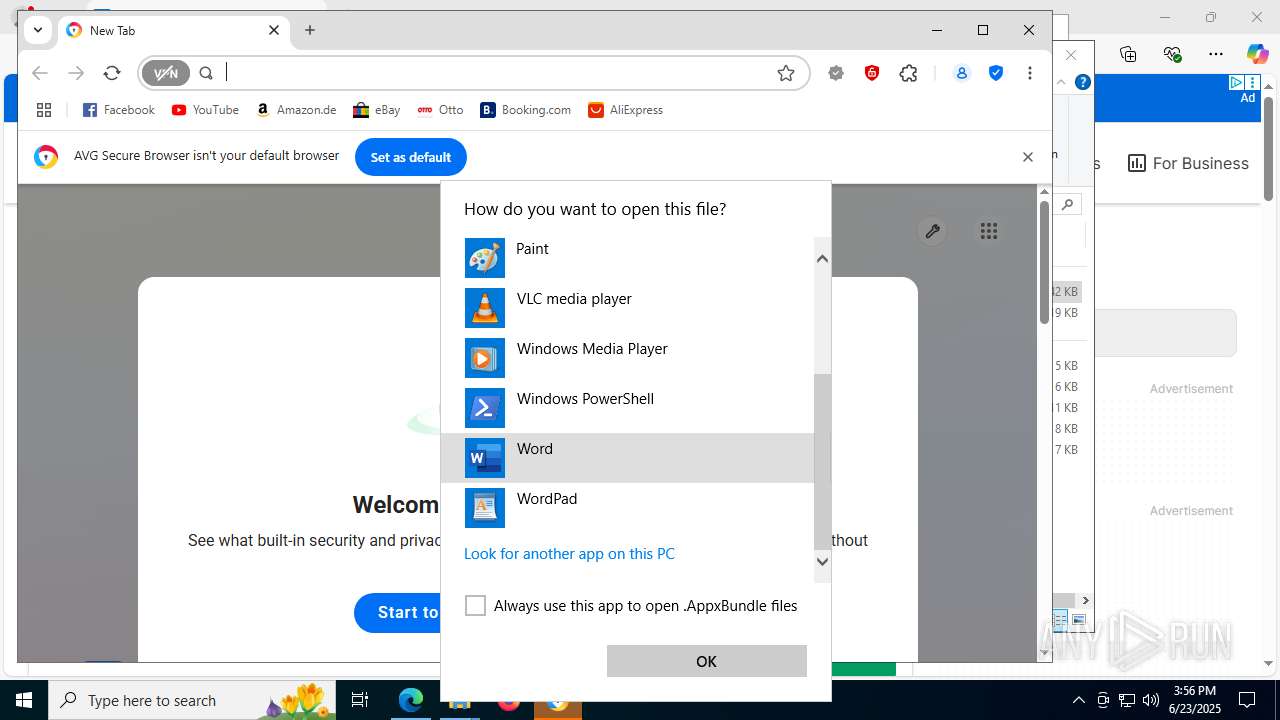The image size is (1280, 720).
Task: Choose the VLC media player cone icon
Action: tap(485, 308)
